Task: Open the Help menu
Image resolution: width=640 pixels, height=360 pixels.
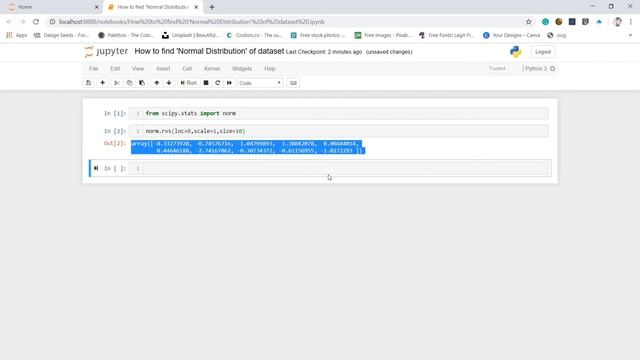Action: pos(270,69)
